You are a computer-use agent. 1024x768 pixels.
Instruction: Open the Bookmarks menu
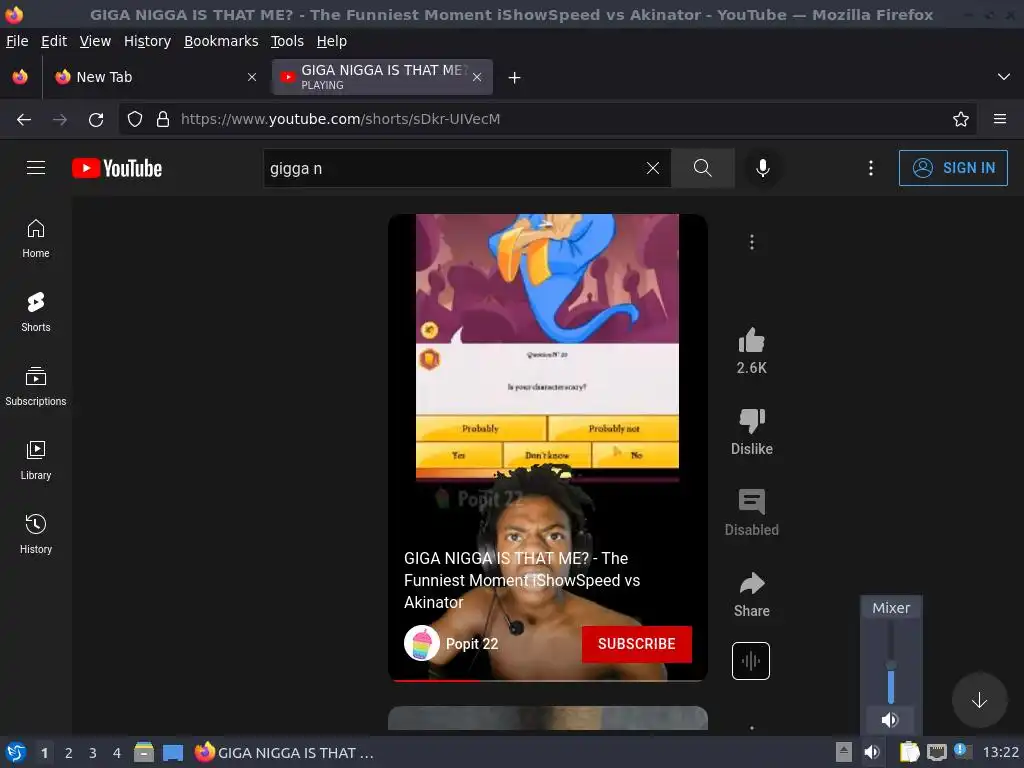tap(221, 41)
